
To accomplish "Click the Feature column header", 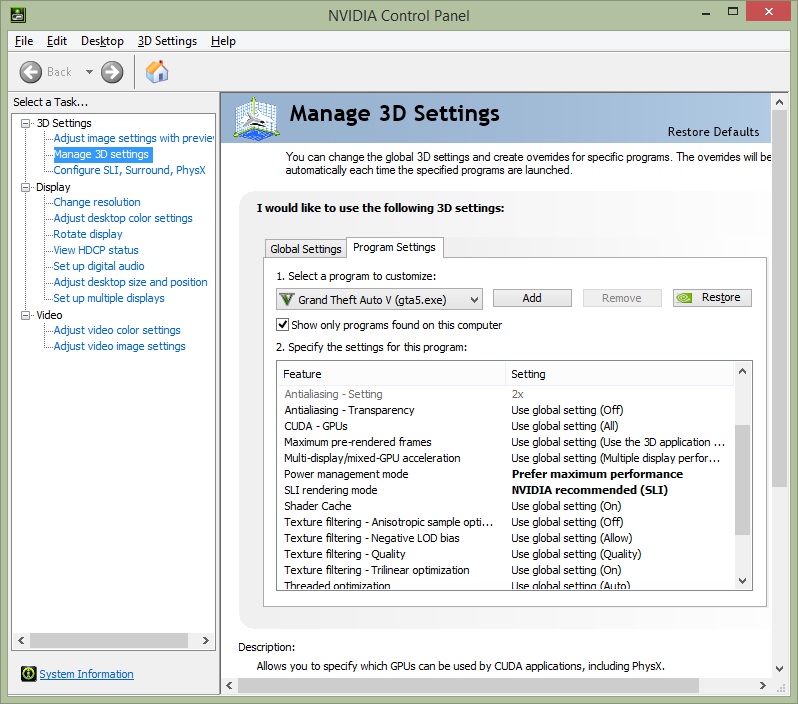I will (x=391, y=374).
